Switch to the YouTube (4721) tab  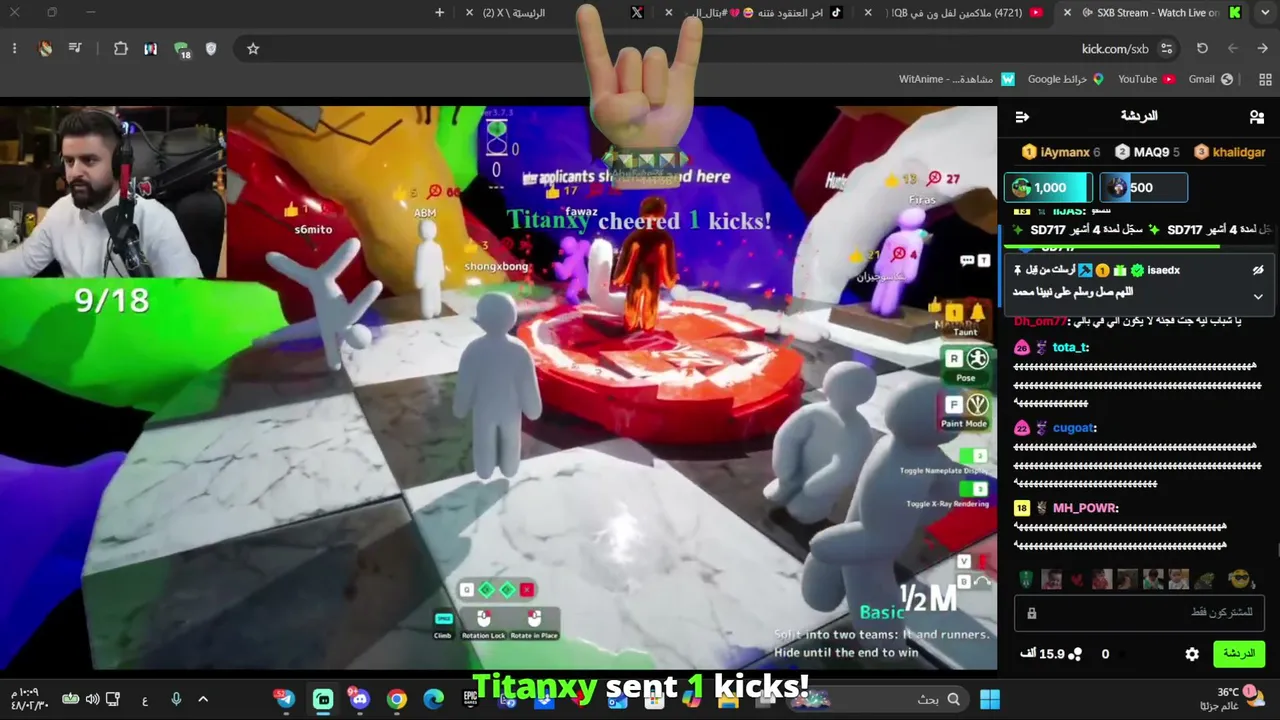965,13
